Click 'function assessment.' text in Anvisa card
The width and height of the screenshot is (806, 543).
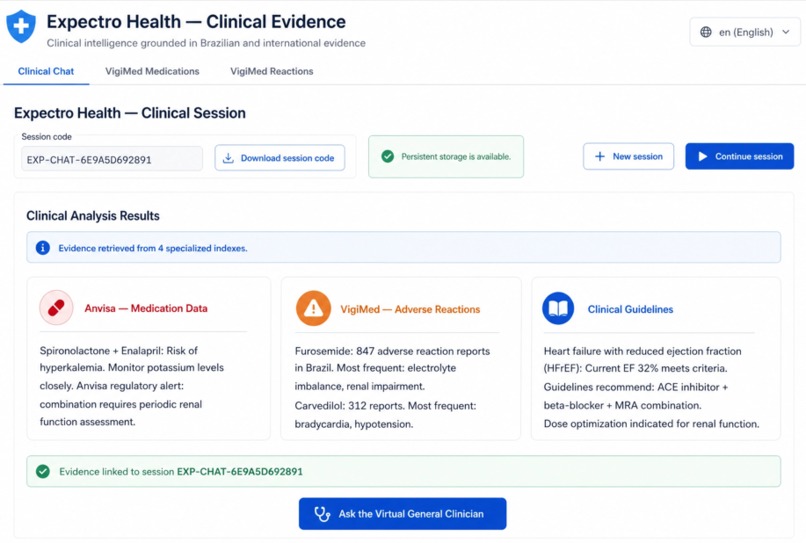pos(87,422)
